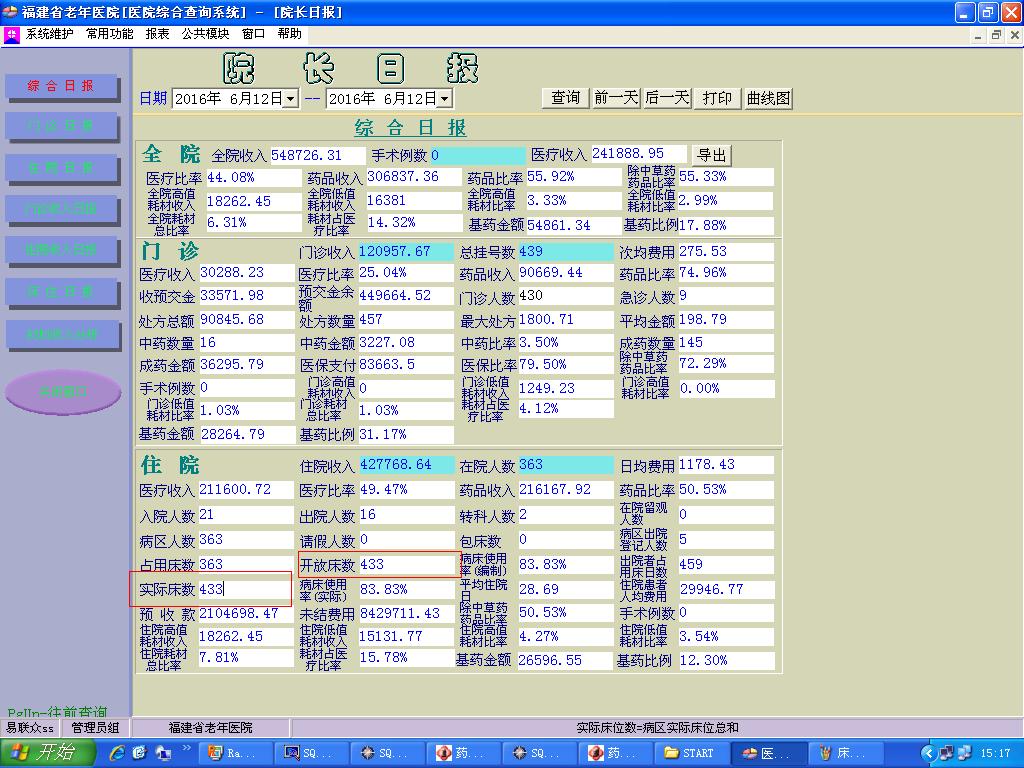Screen dimensions: 1024x768
Task: Select the 门诊收入日报 sidebar button
Action: 61,208
